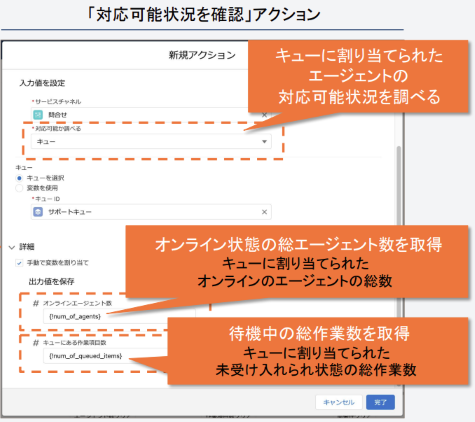Select the キューを選択 radio button

19,178
